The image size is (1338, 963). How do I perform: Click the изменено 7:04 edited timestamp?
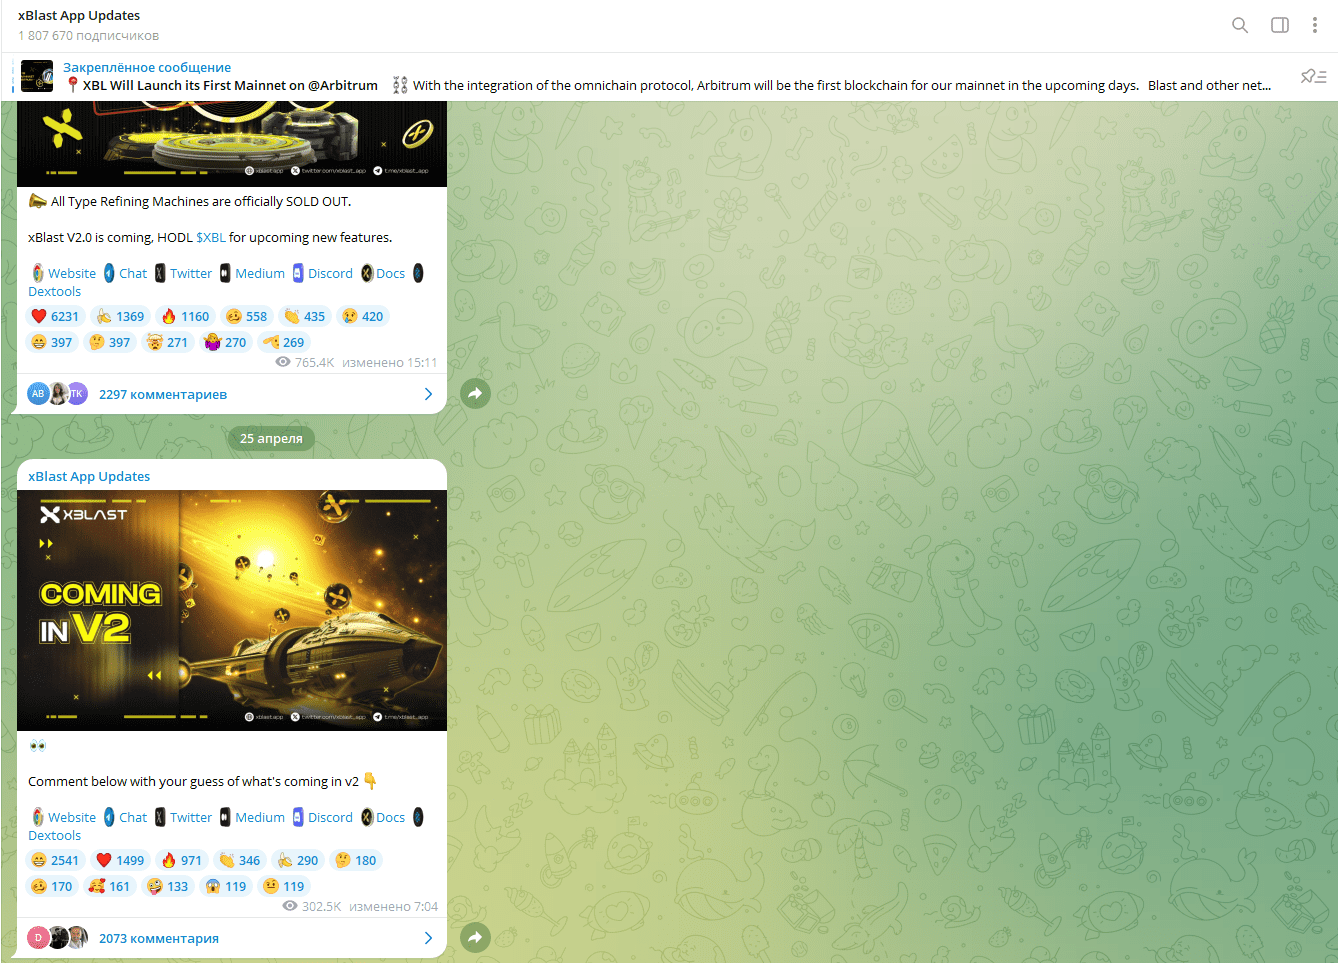[394, 906]
